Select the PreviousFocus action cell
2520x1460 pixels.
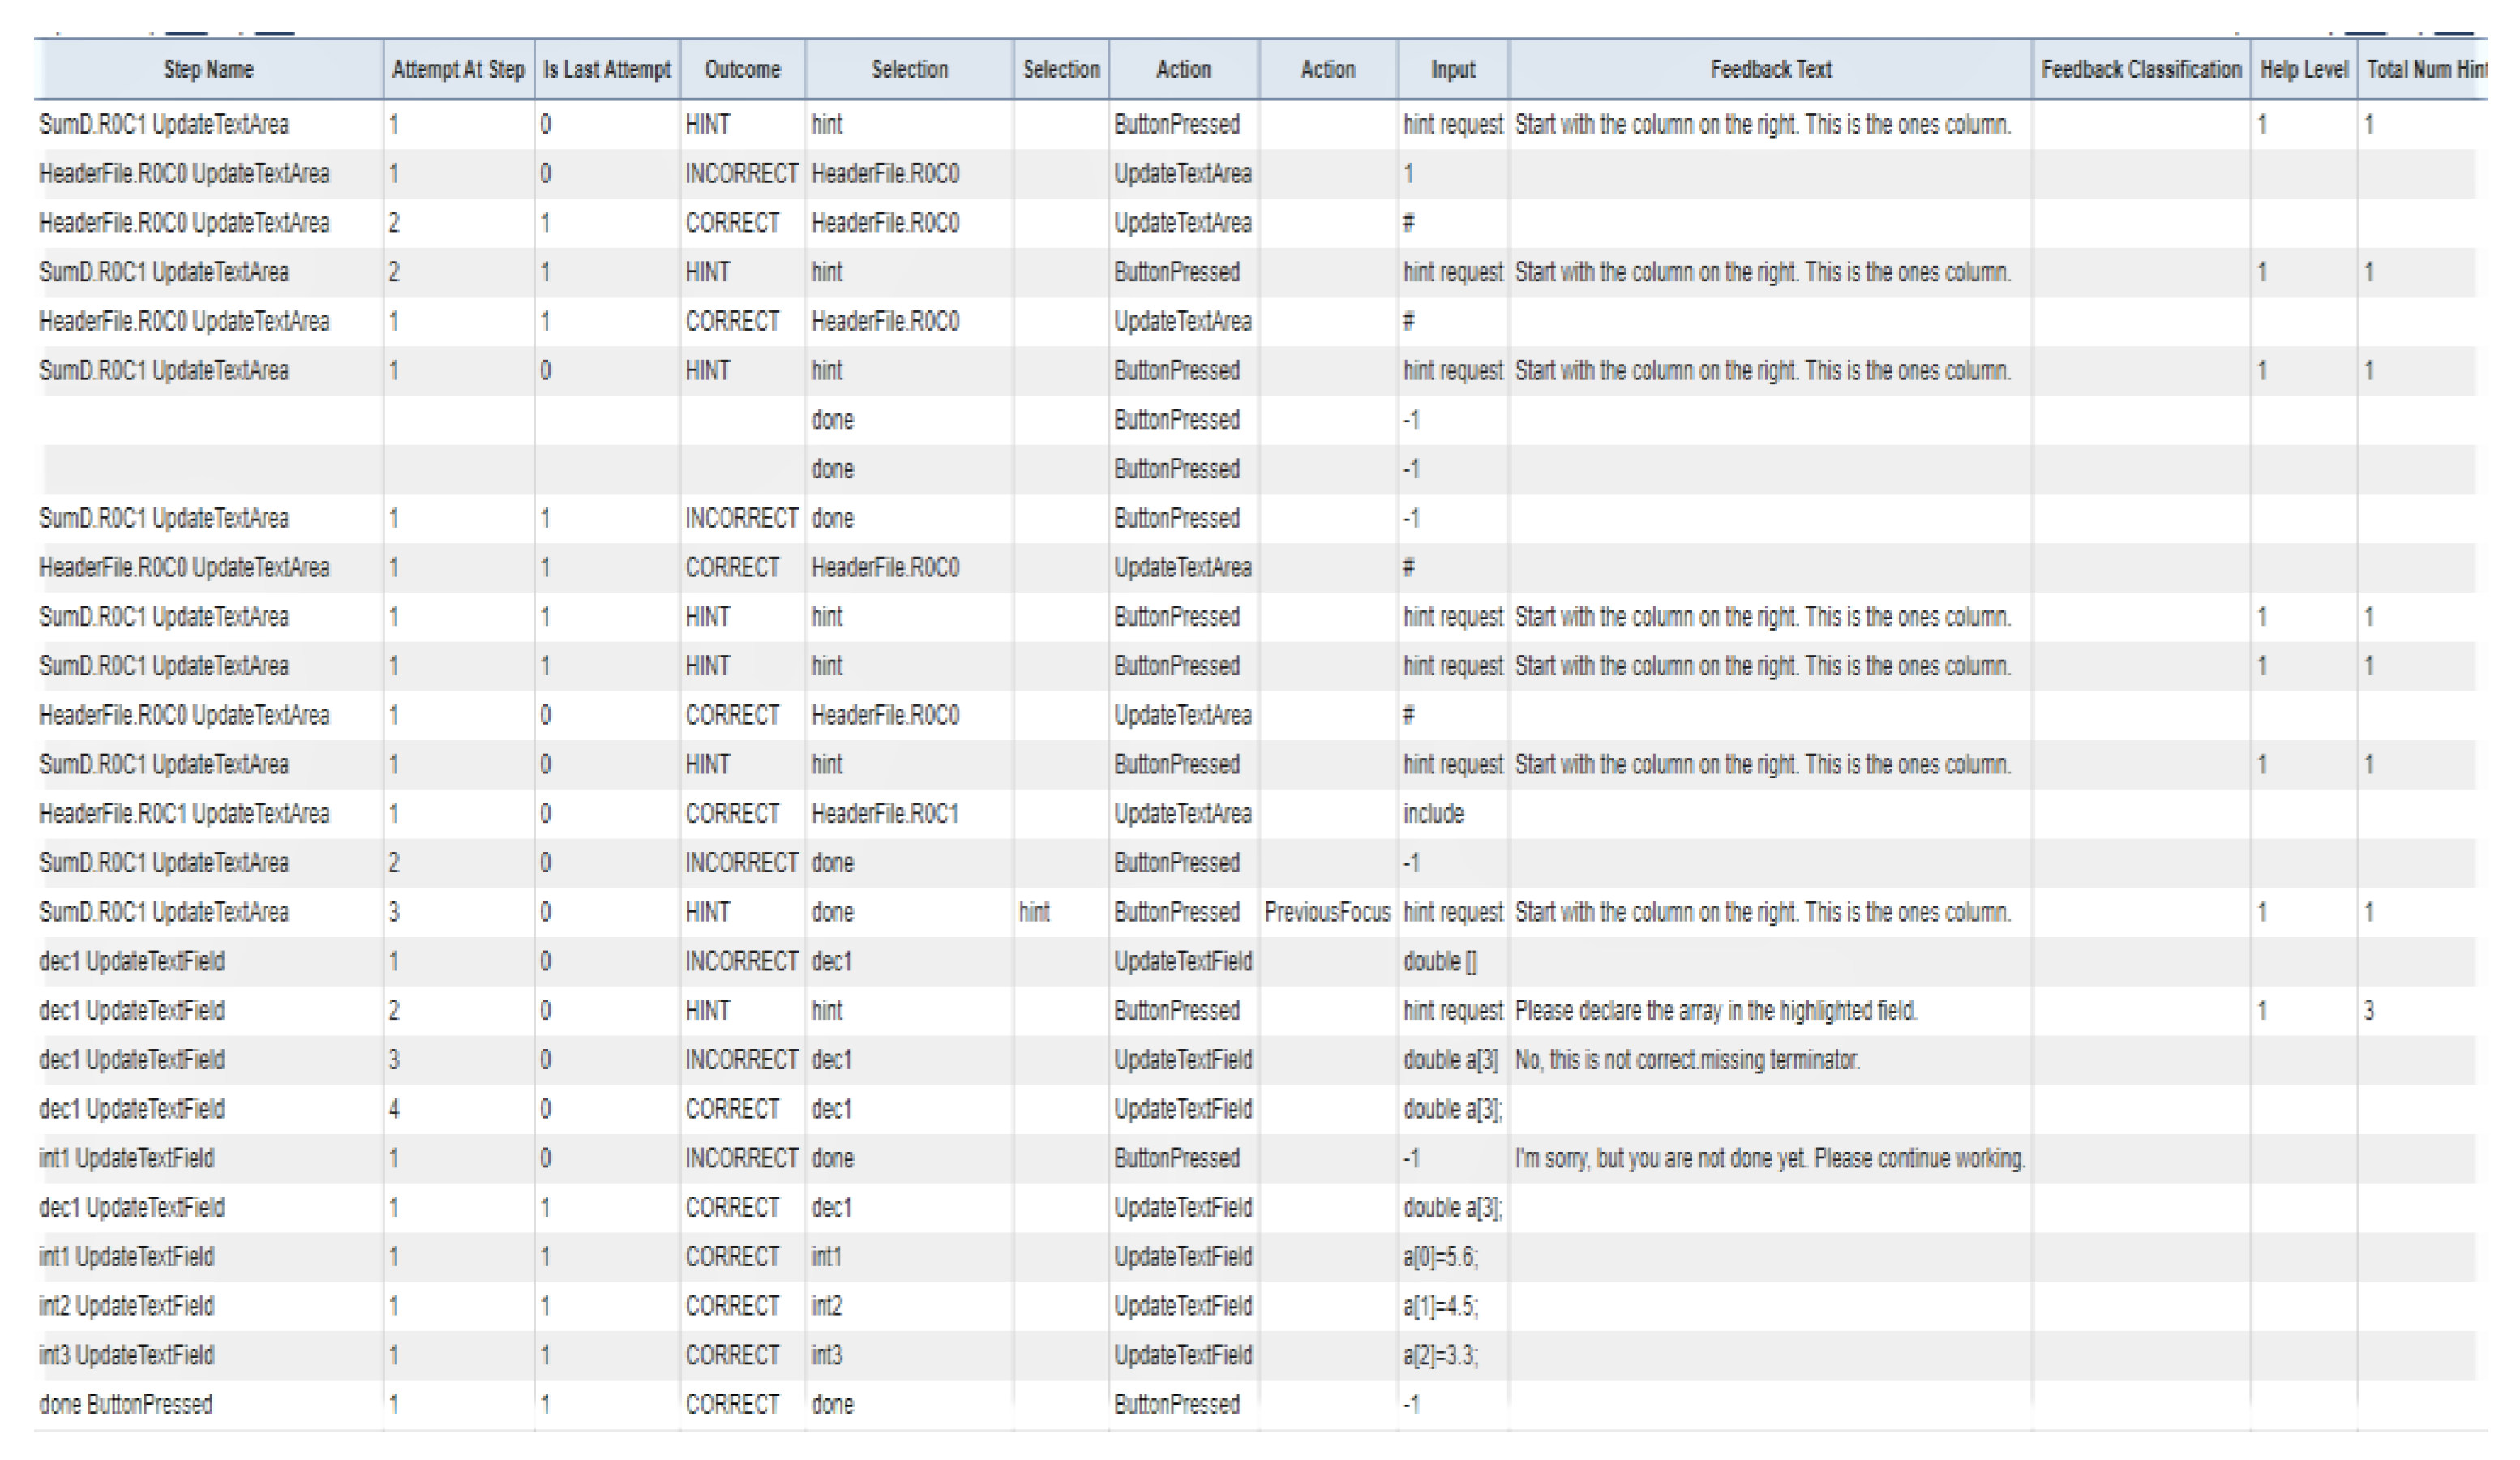tap(1327, 912)
